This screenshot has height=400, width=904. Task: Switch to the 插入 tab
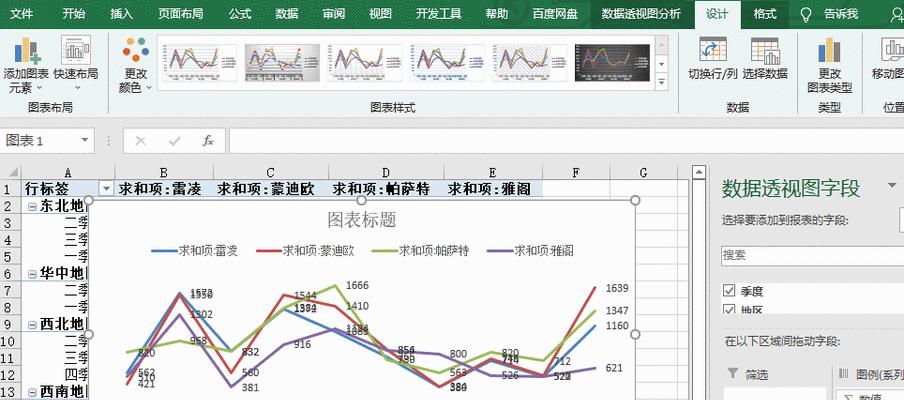click(121, 14)
